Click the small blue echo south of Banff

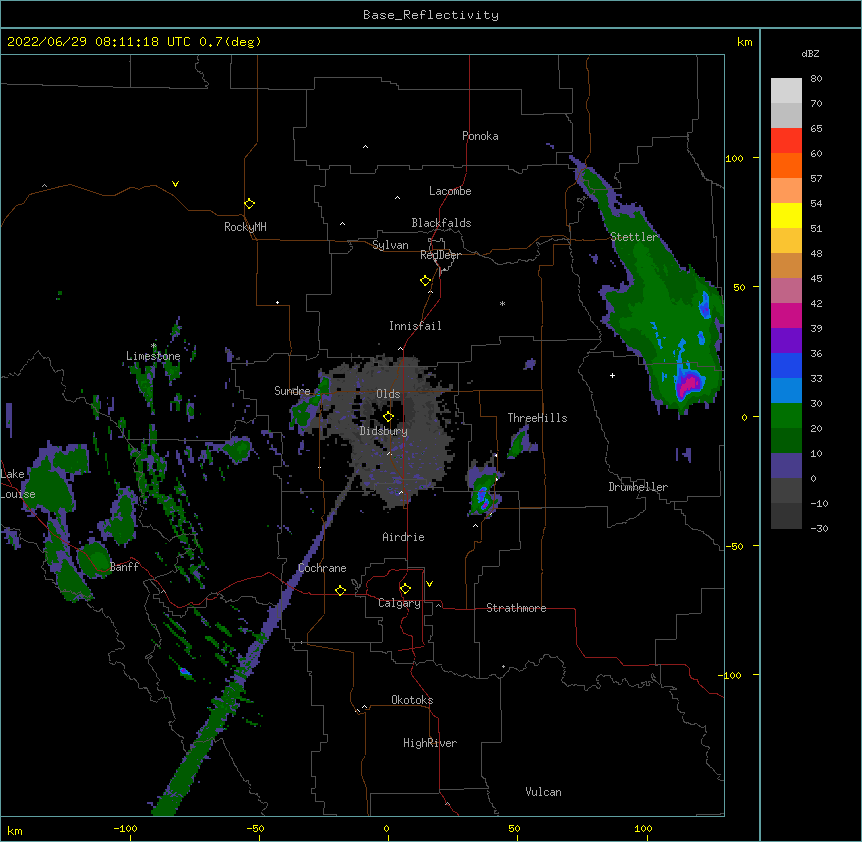coord(185,672)
